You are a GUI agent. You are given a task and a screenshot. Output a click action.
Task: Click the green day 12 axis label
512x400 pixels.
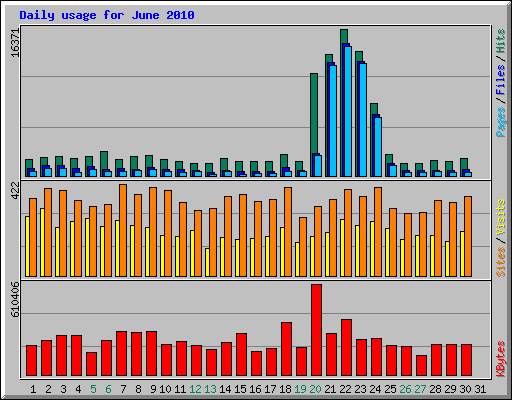click(195, 389)
